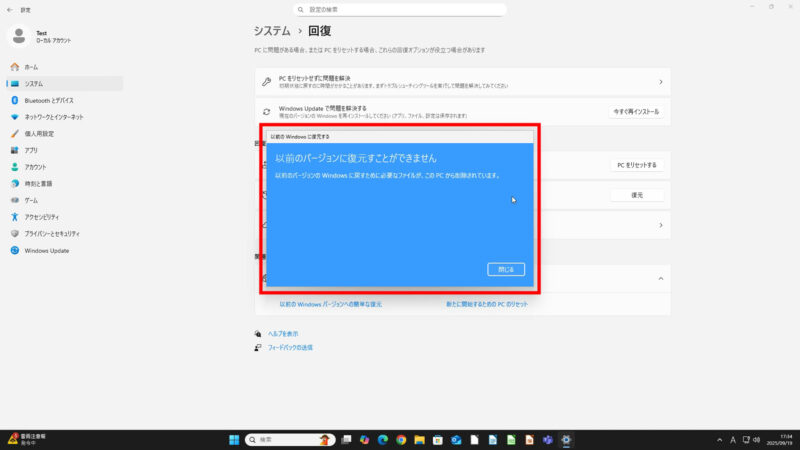The height and width of the screenshot is (450, 800).
Task: Click the 復元 button
Action: click(x=636, y=195)
